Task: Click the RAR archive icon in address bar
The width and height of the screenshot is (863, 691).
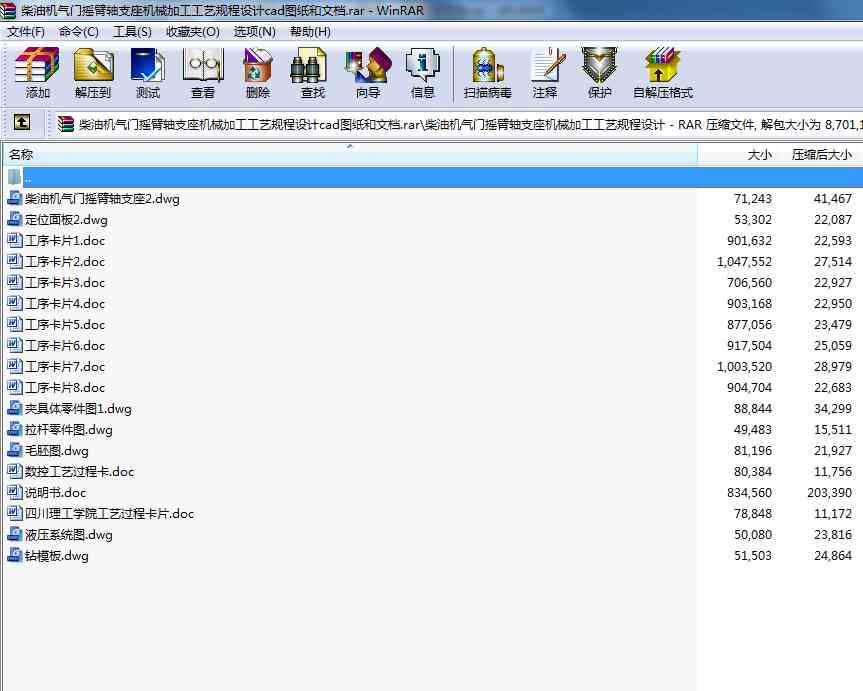Action: coord(65,124)
